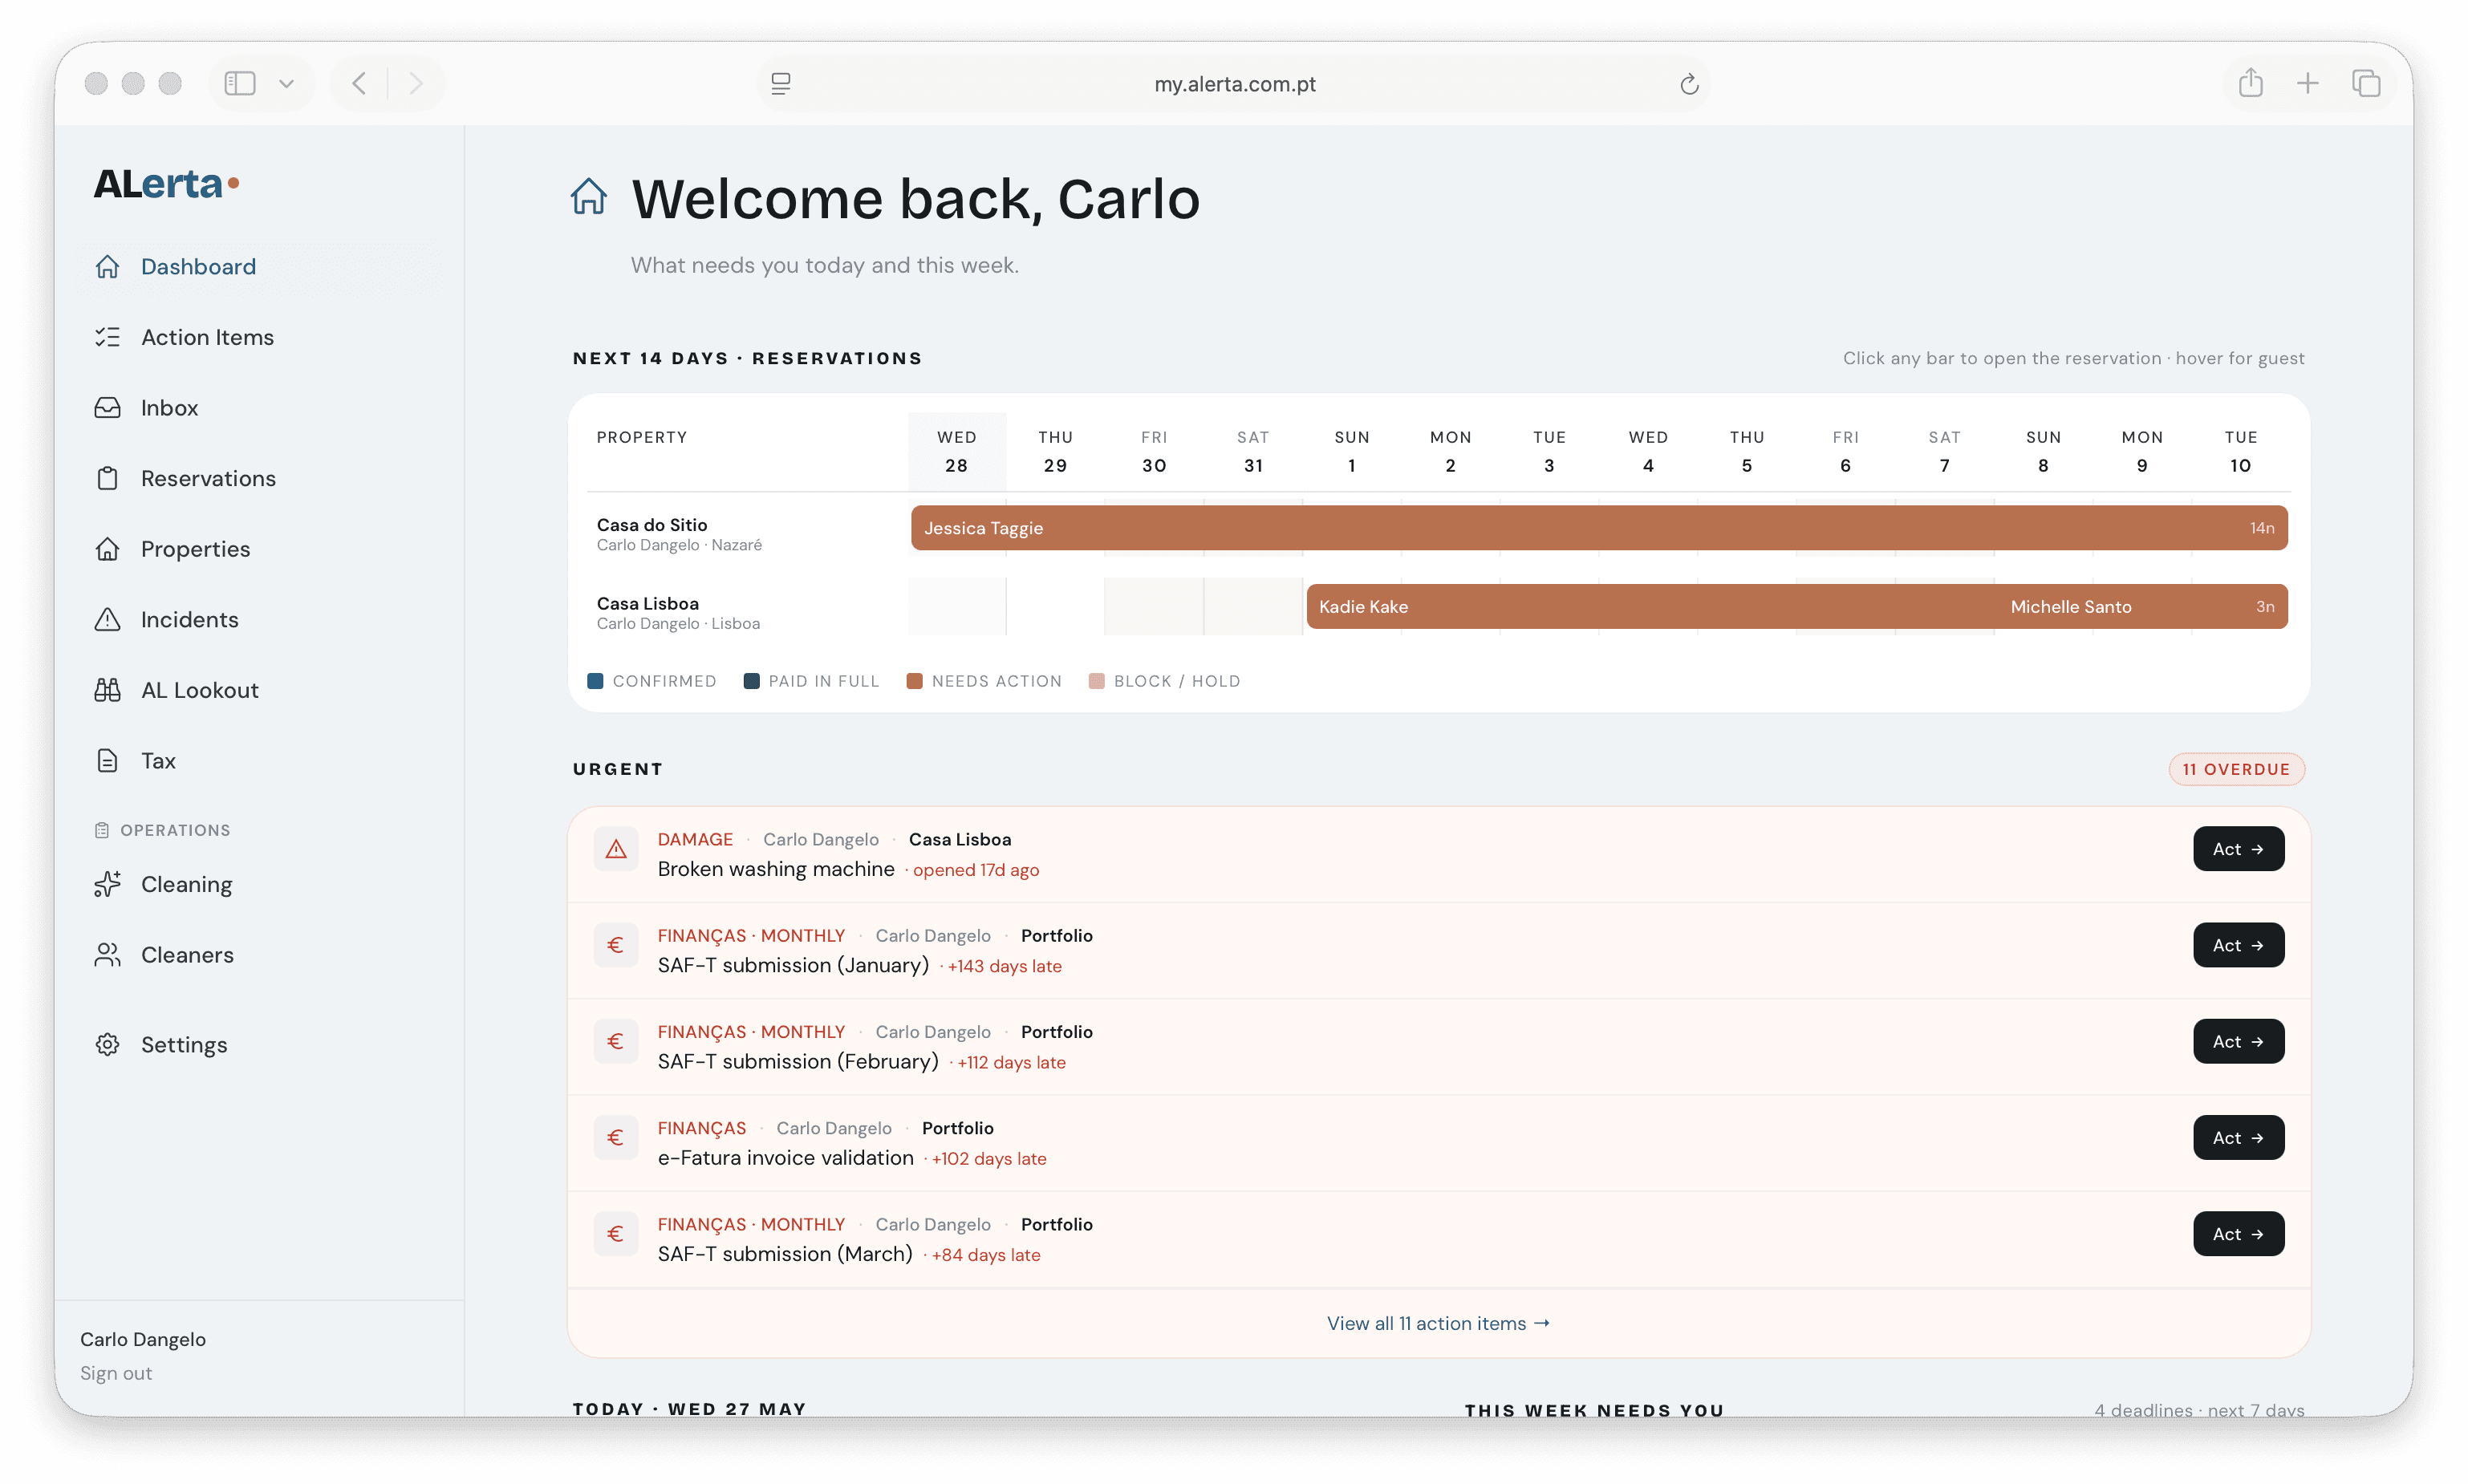Viewport: 2468px width, 1484px height.
Task: Go to Action Items in sidebar
Action: tap(207, 337)
